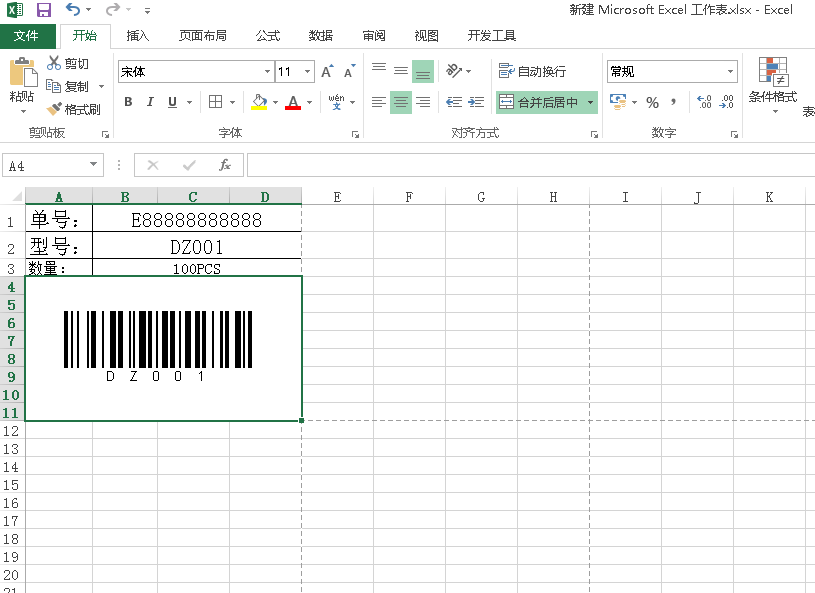Click the Excel application icon
815x593 pixels.
[15, 10]
